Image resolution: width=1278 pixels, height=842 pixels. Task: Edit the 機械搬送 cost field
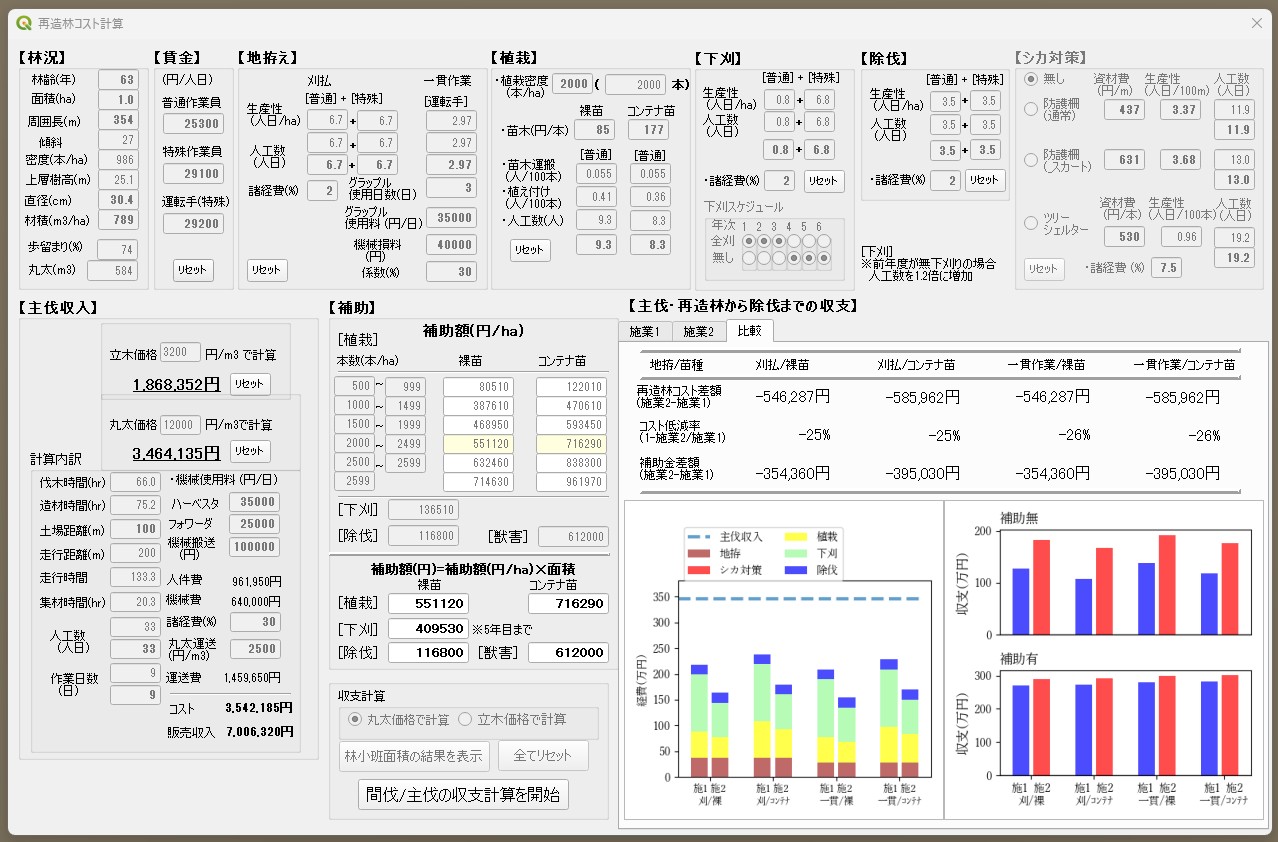[254, 547]
